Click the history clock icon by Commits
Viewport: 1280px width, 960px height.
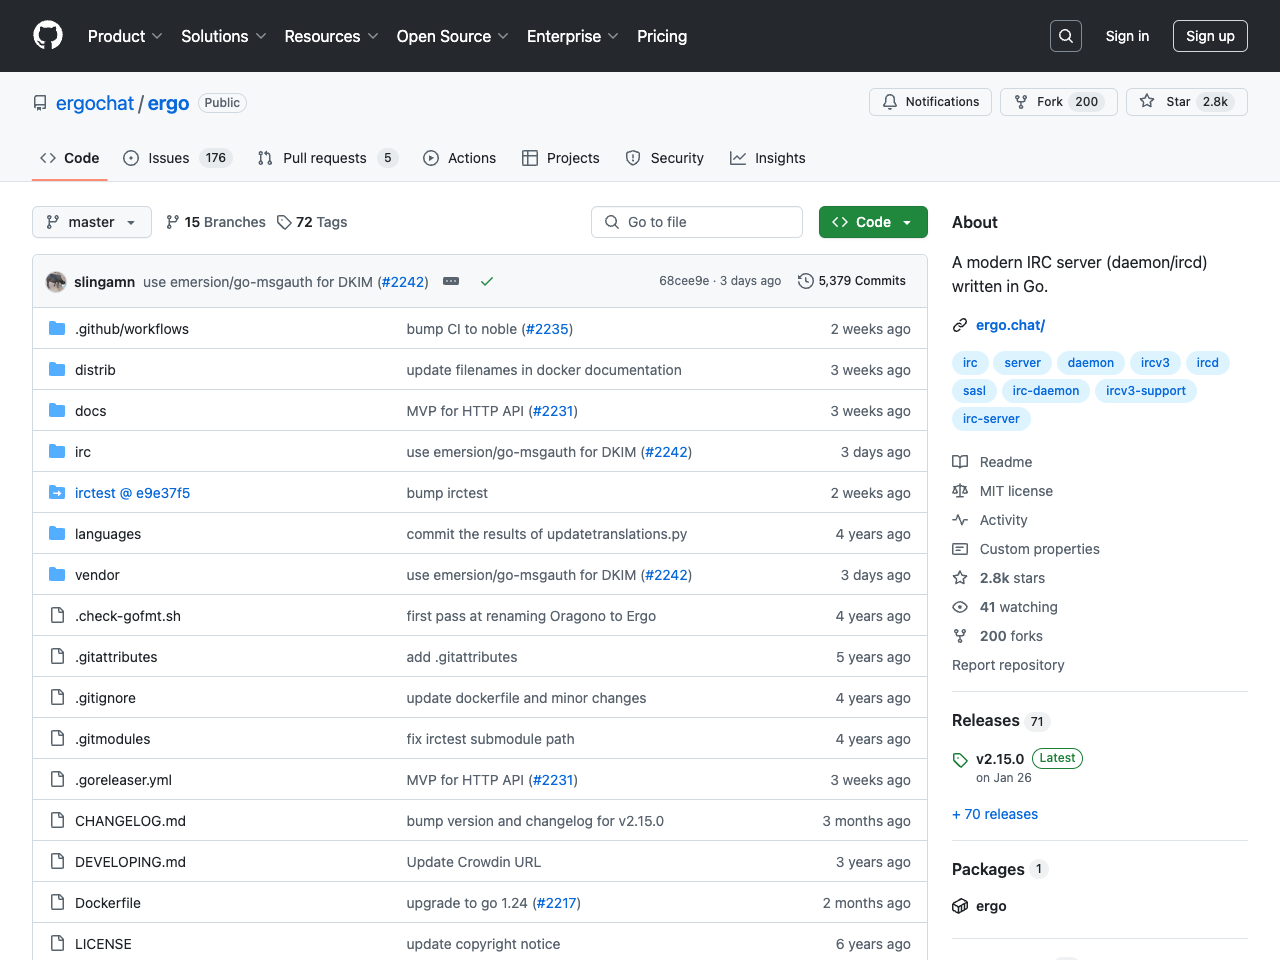(805, 281)
